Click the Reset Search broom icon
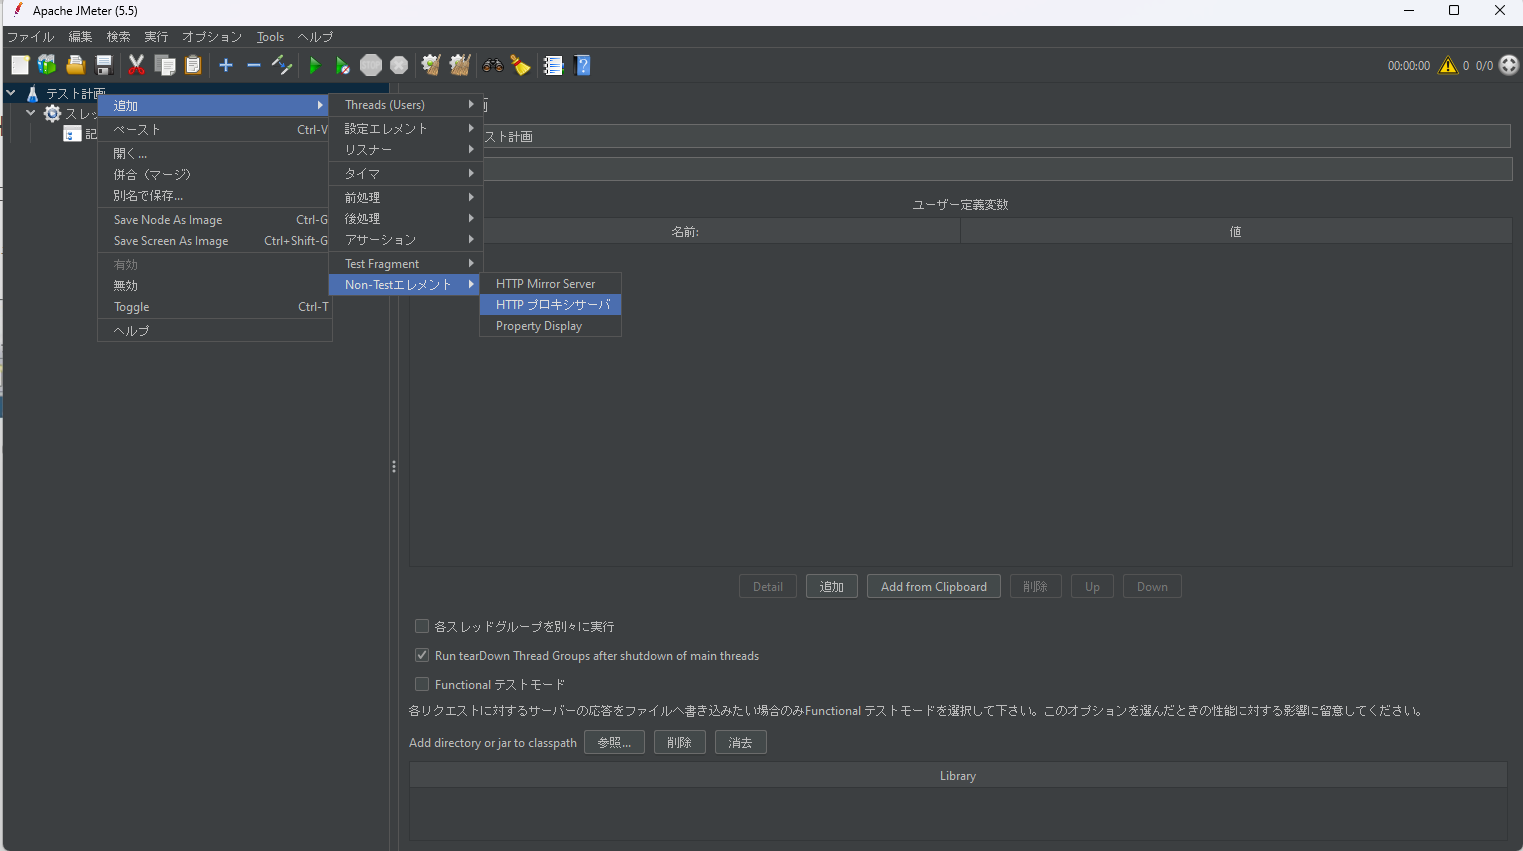The width and height of the screenshot is (1523, 851). click(521, 65)
